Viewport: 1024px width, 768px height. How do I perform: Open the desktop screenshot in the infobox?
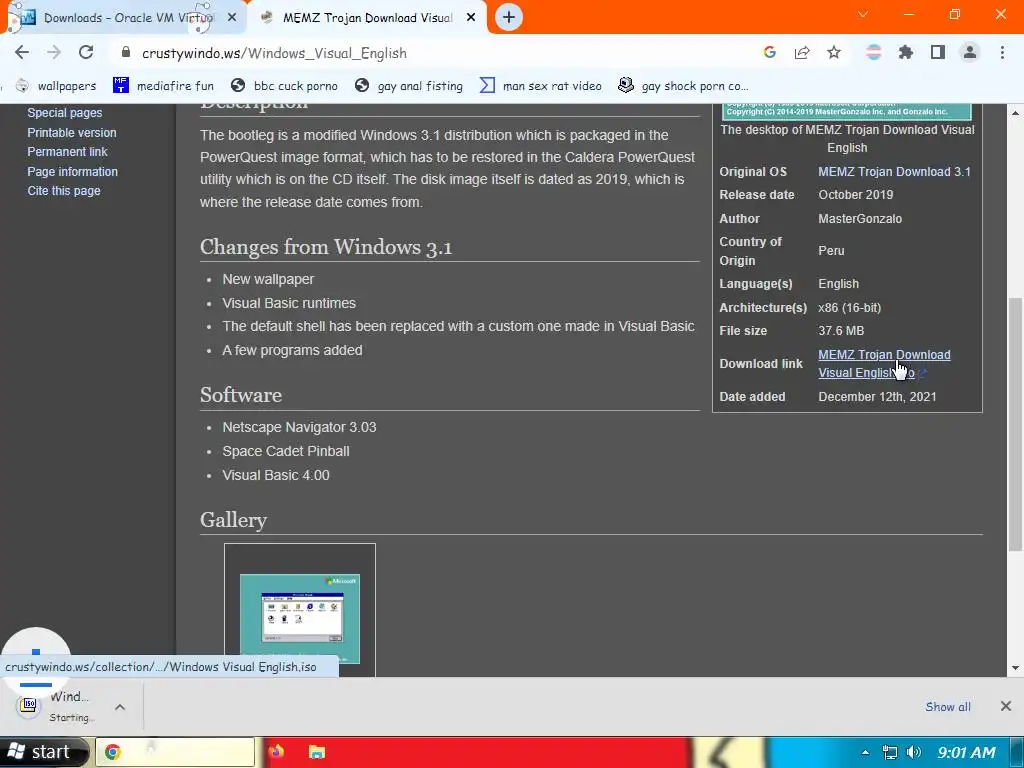coord(846,112)
